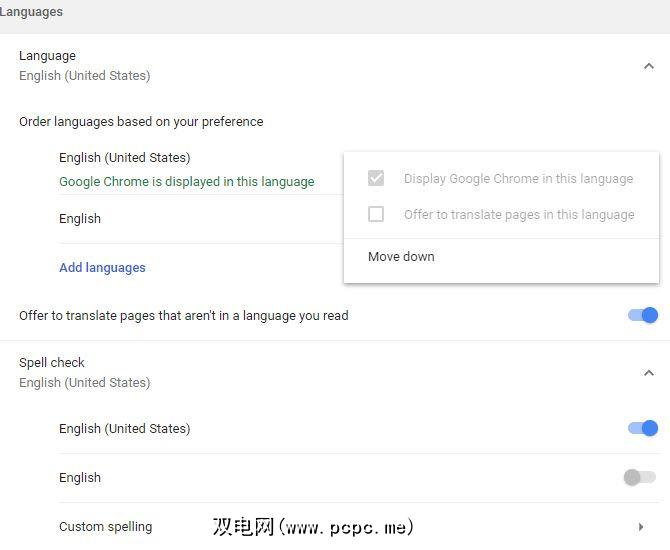The height and width of the screenshot is (550, 670).
Task: Collapse the Spell check section chevron
Action: [x=648, y=373]
